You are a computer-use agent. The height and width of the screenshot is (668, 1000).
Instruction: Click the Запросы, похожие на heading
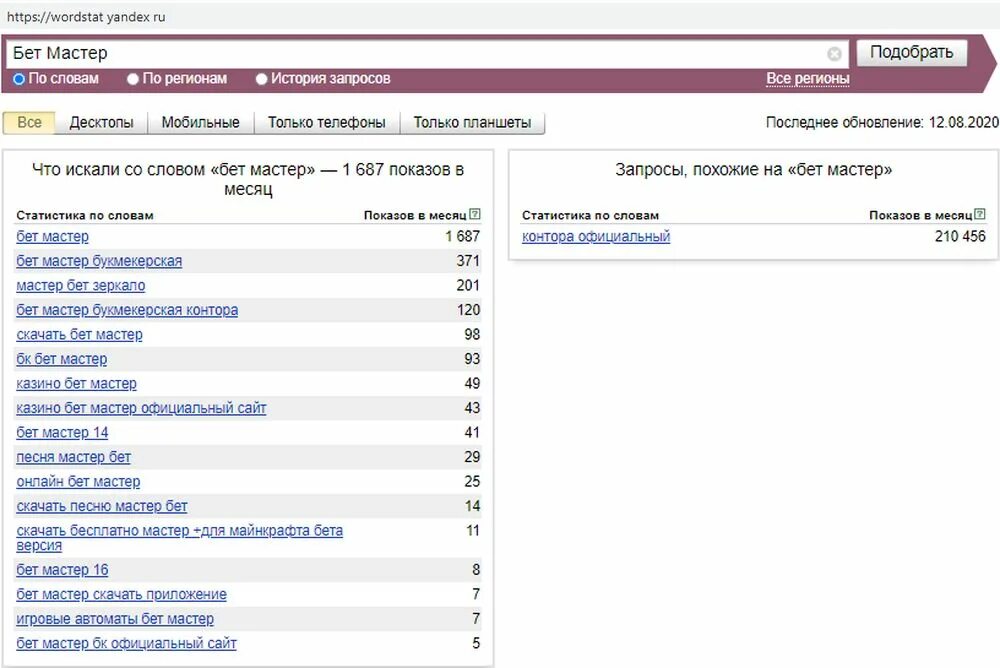pos(753,170)
